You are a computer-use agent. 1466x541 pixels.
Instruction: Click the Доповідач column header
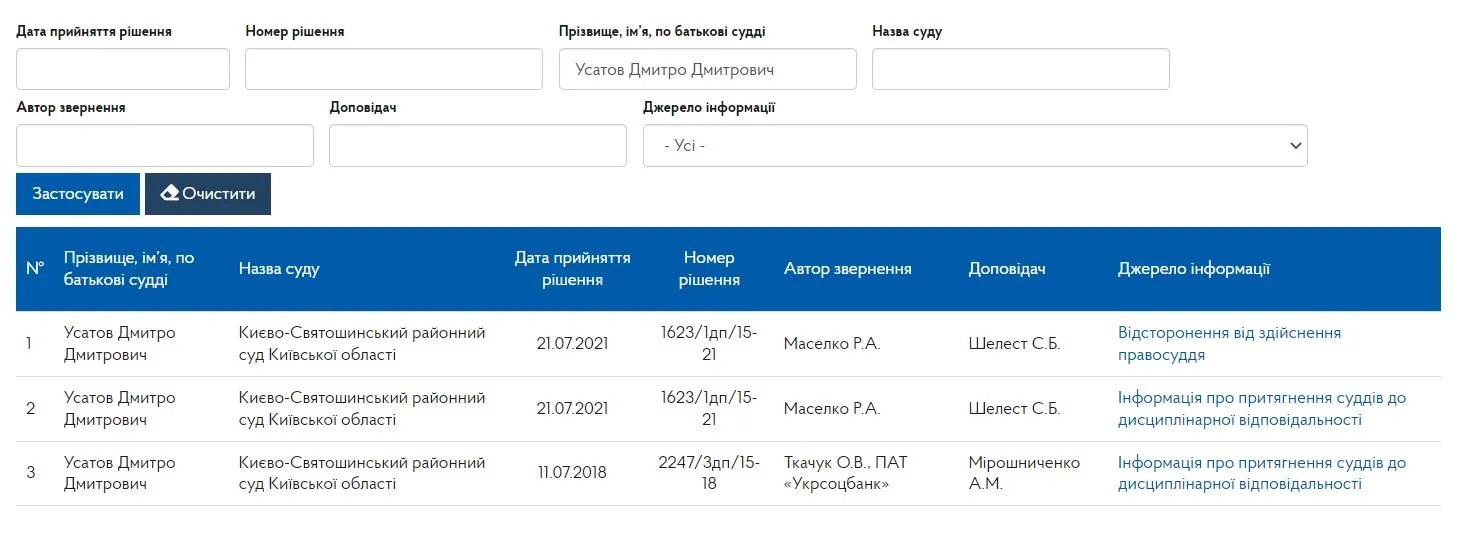[x=1007, y=269]
